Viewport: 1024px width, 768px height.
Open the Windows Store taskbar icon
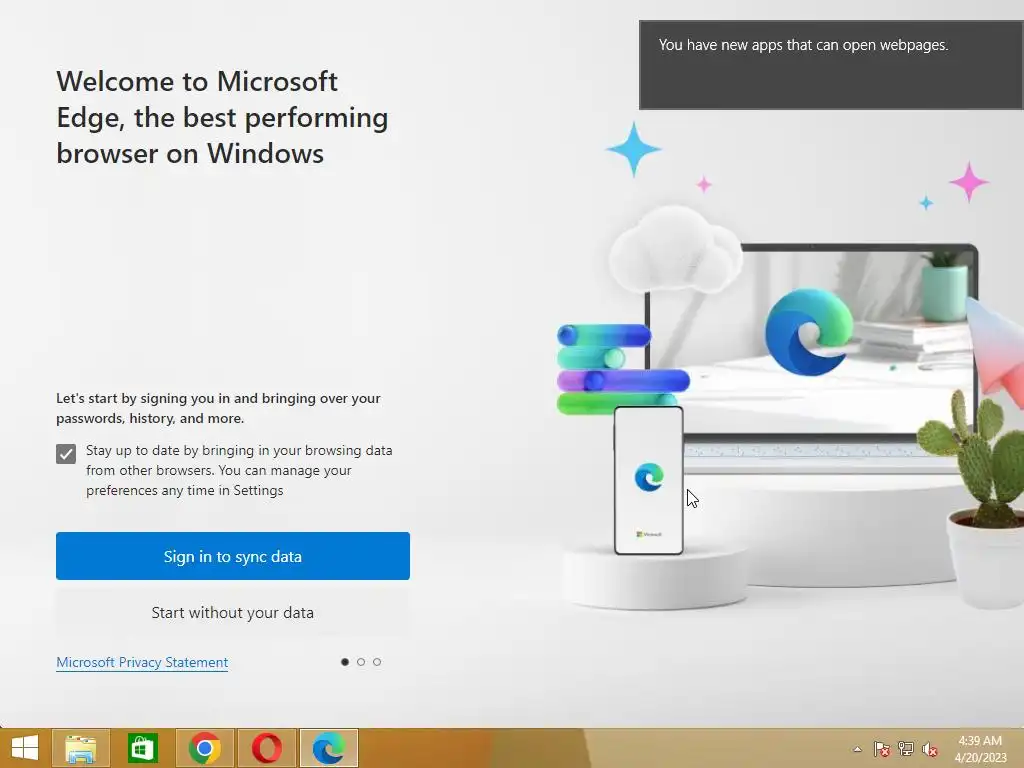pyautogui.click(x=142, y=748)
